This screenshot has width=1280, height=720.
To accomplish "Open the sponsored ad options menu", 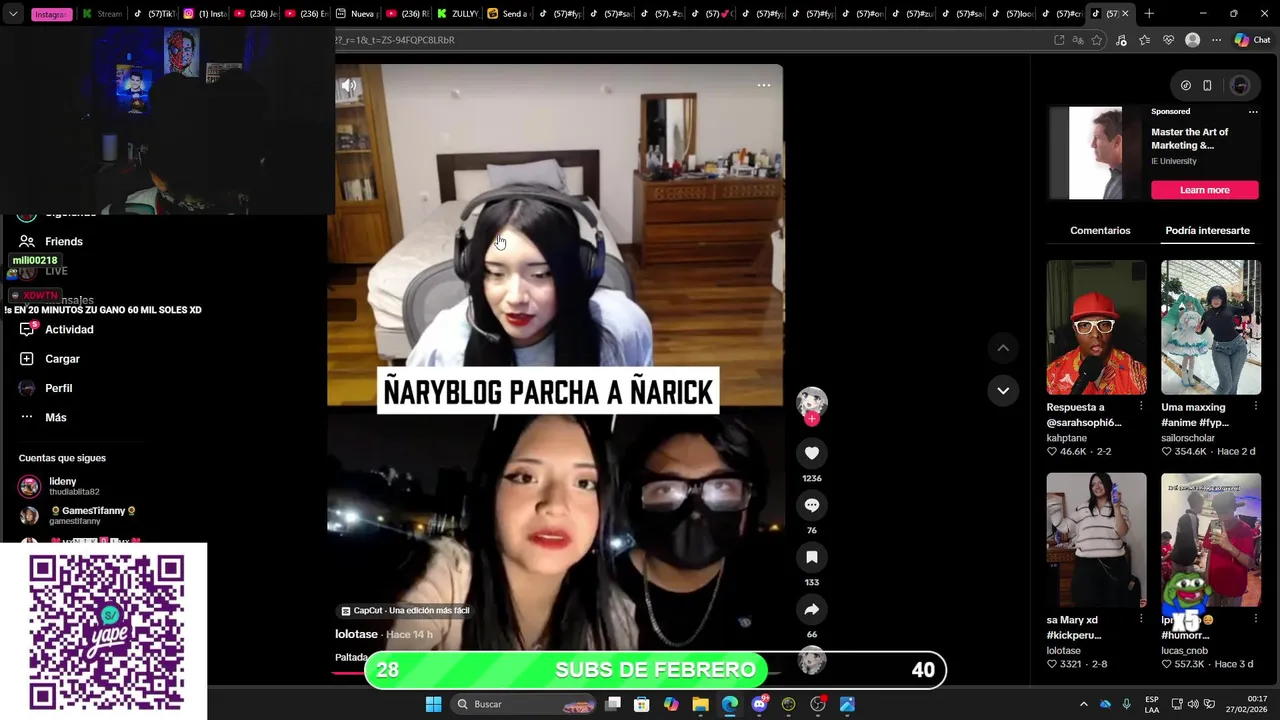I will pyautogui.click(x=1253, y=112).
